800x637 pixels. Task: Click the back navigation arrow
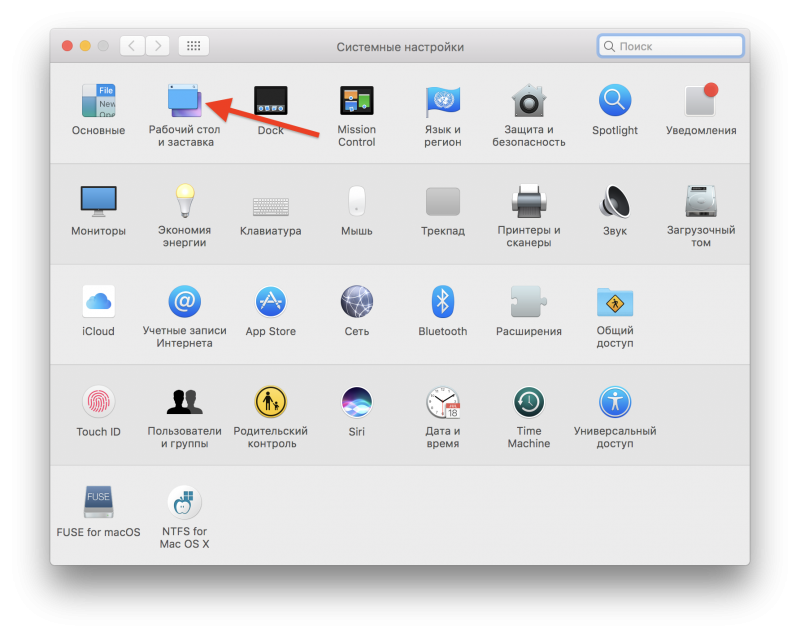point(132,46)
